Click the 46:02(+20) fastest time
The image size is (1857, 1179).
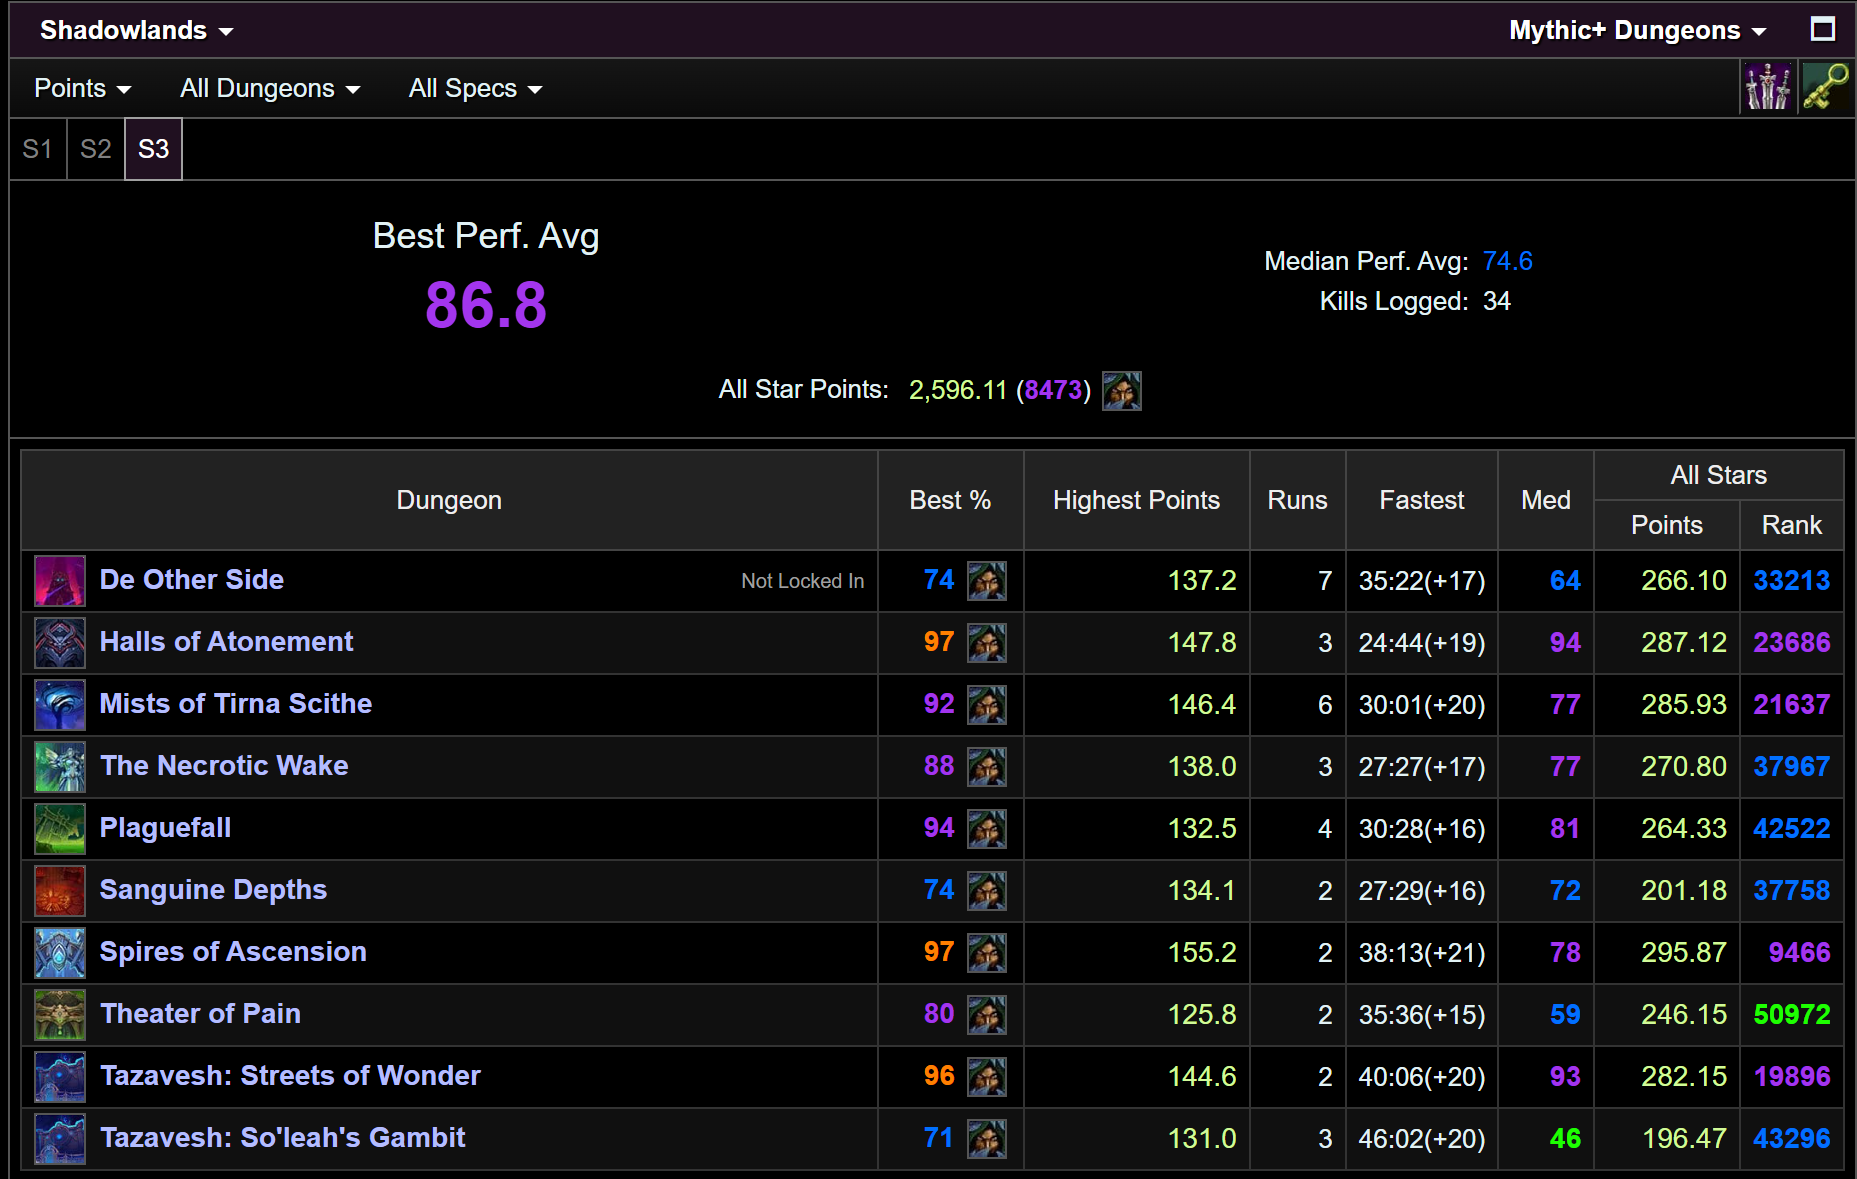[x=1421, y=1139]
